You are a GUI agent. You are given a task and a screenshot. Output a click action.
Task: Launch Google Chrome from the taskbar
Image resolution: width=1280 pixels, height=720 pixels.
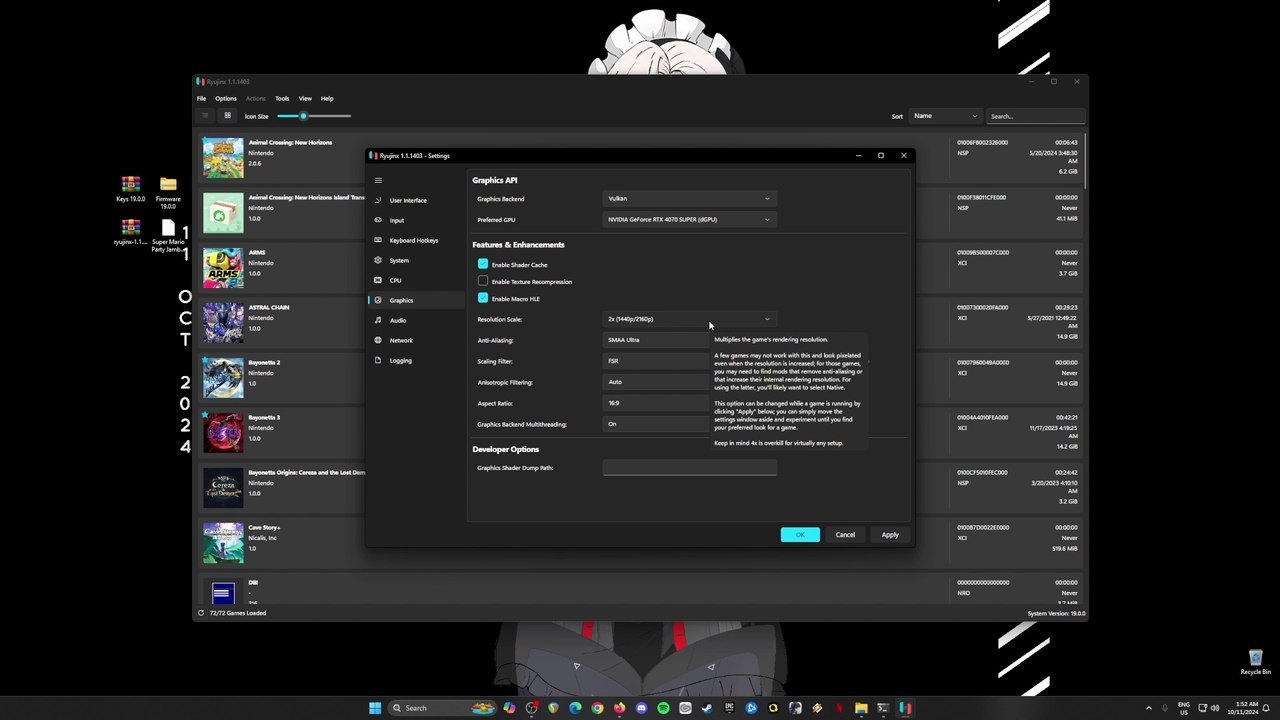coord(597,708)
